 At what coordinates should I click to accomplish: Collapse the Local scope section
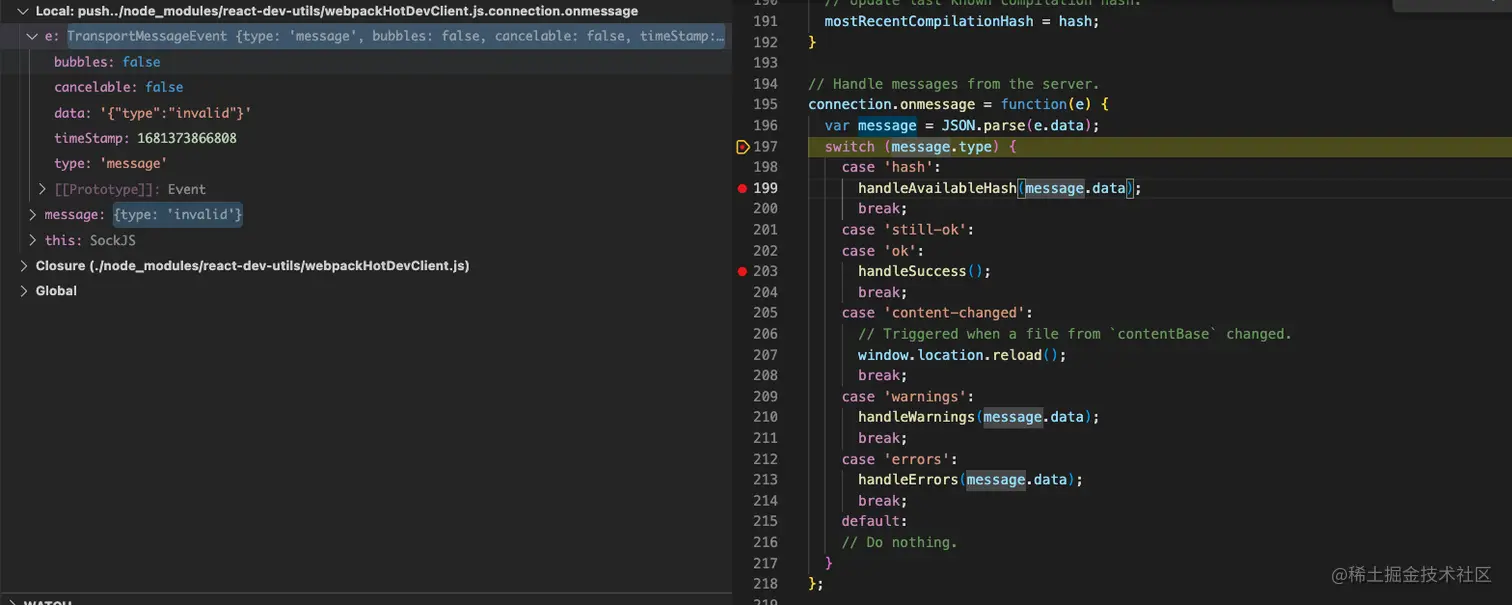click(x=22, y=11)
